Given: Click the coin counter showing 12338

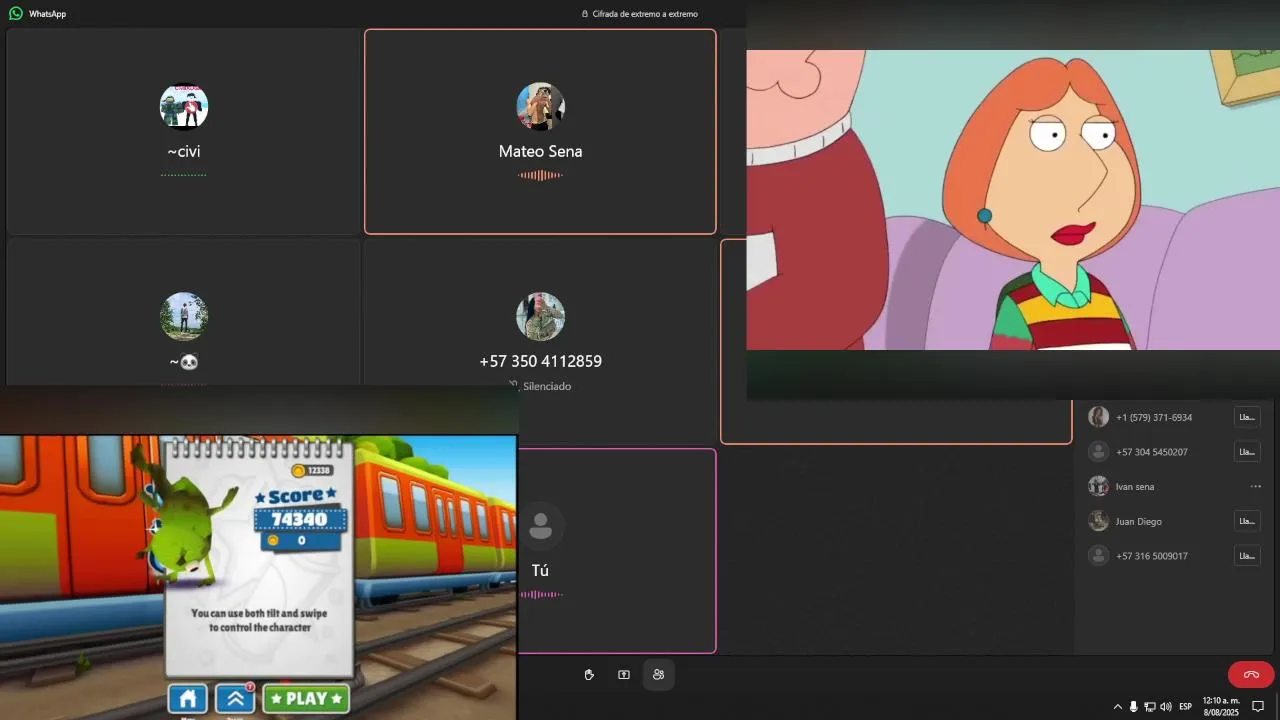Looking at the screenshot, I should 312,470.
